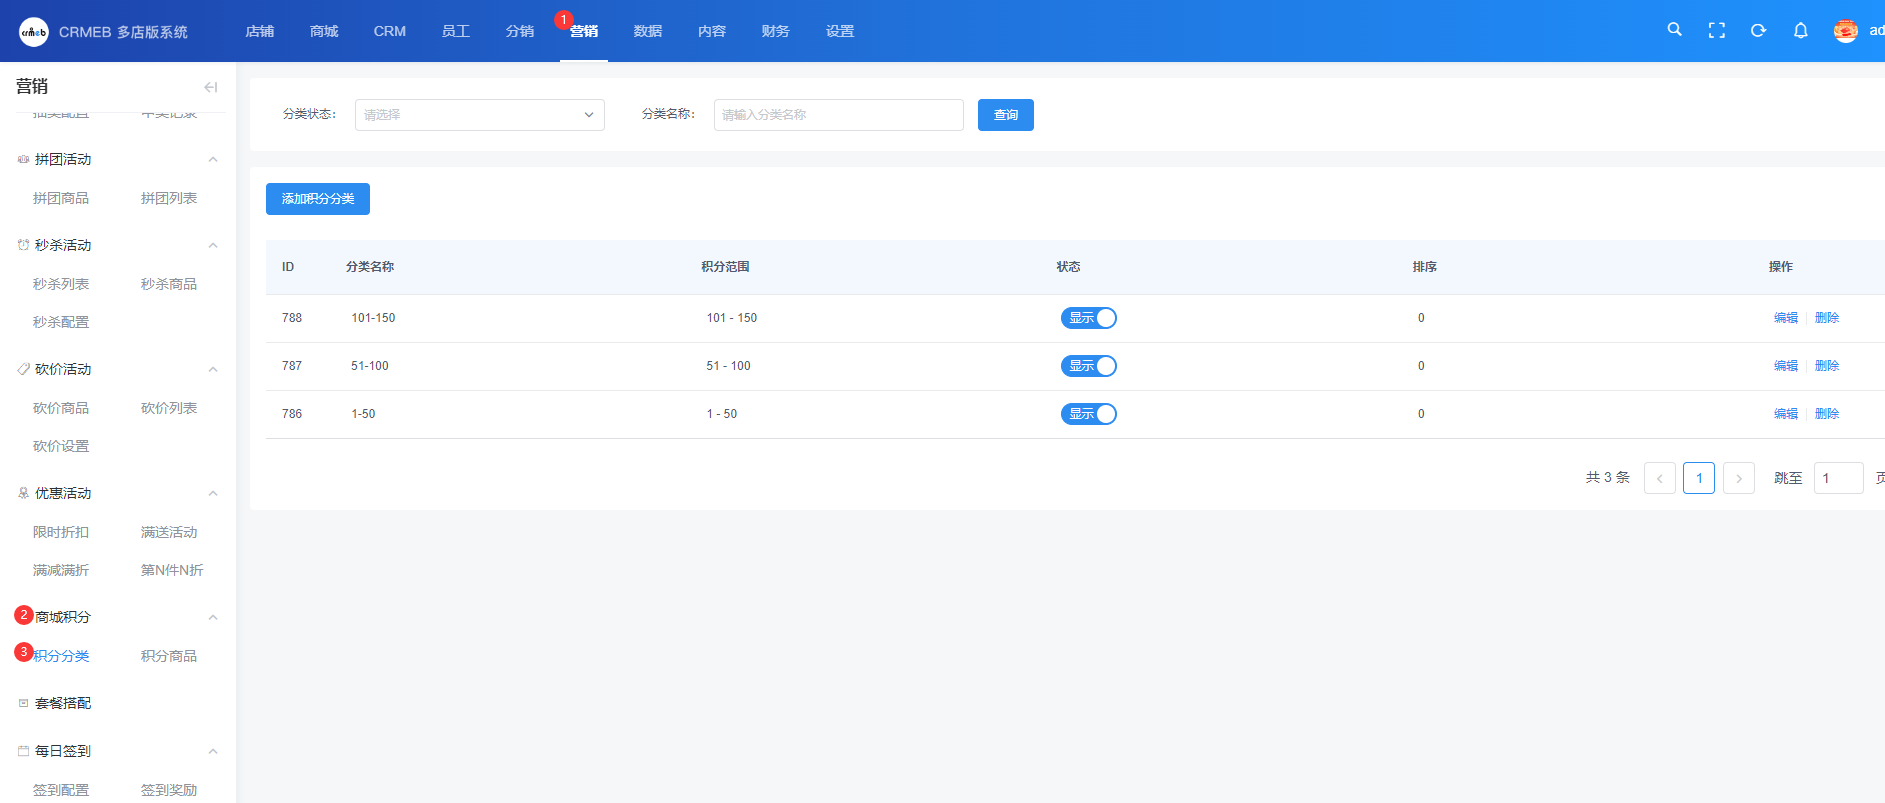The height and width of the screenshot is (803, 1885).
Task: Toggle fullscreen mode icon
Action: click(1716, 31)
